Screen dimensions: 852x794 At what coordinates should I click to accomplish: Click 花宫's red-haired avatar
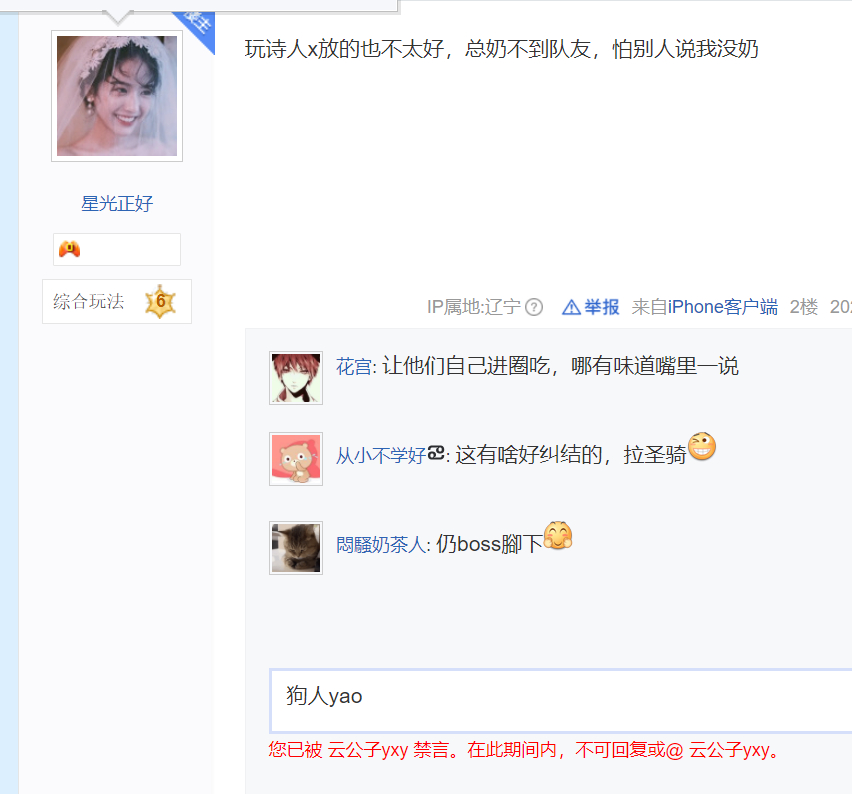pyautogui.click(x=296, y=378)
